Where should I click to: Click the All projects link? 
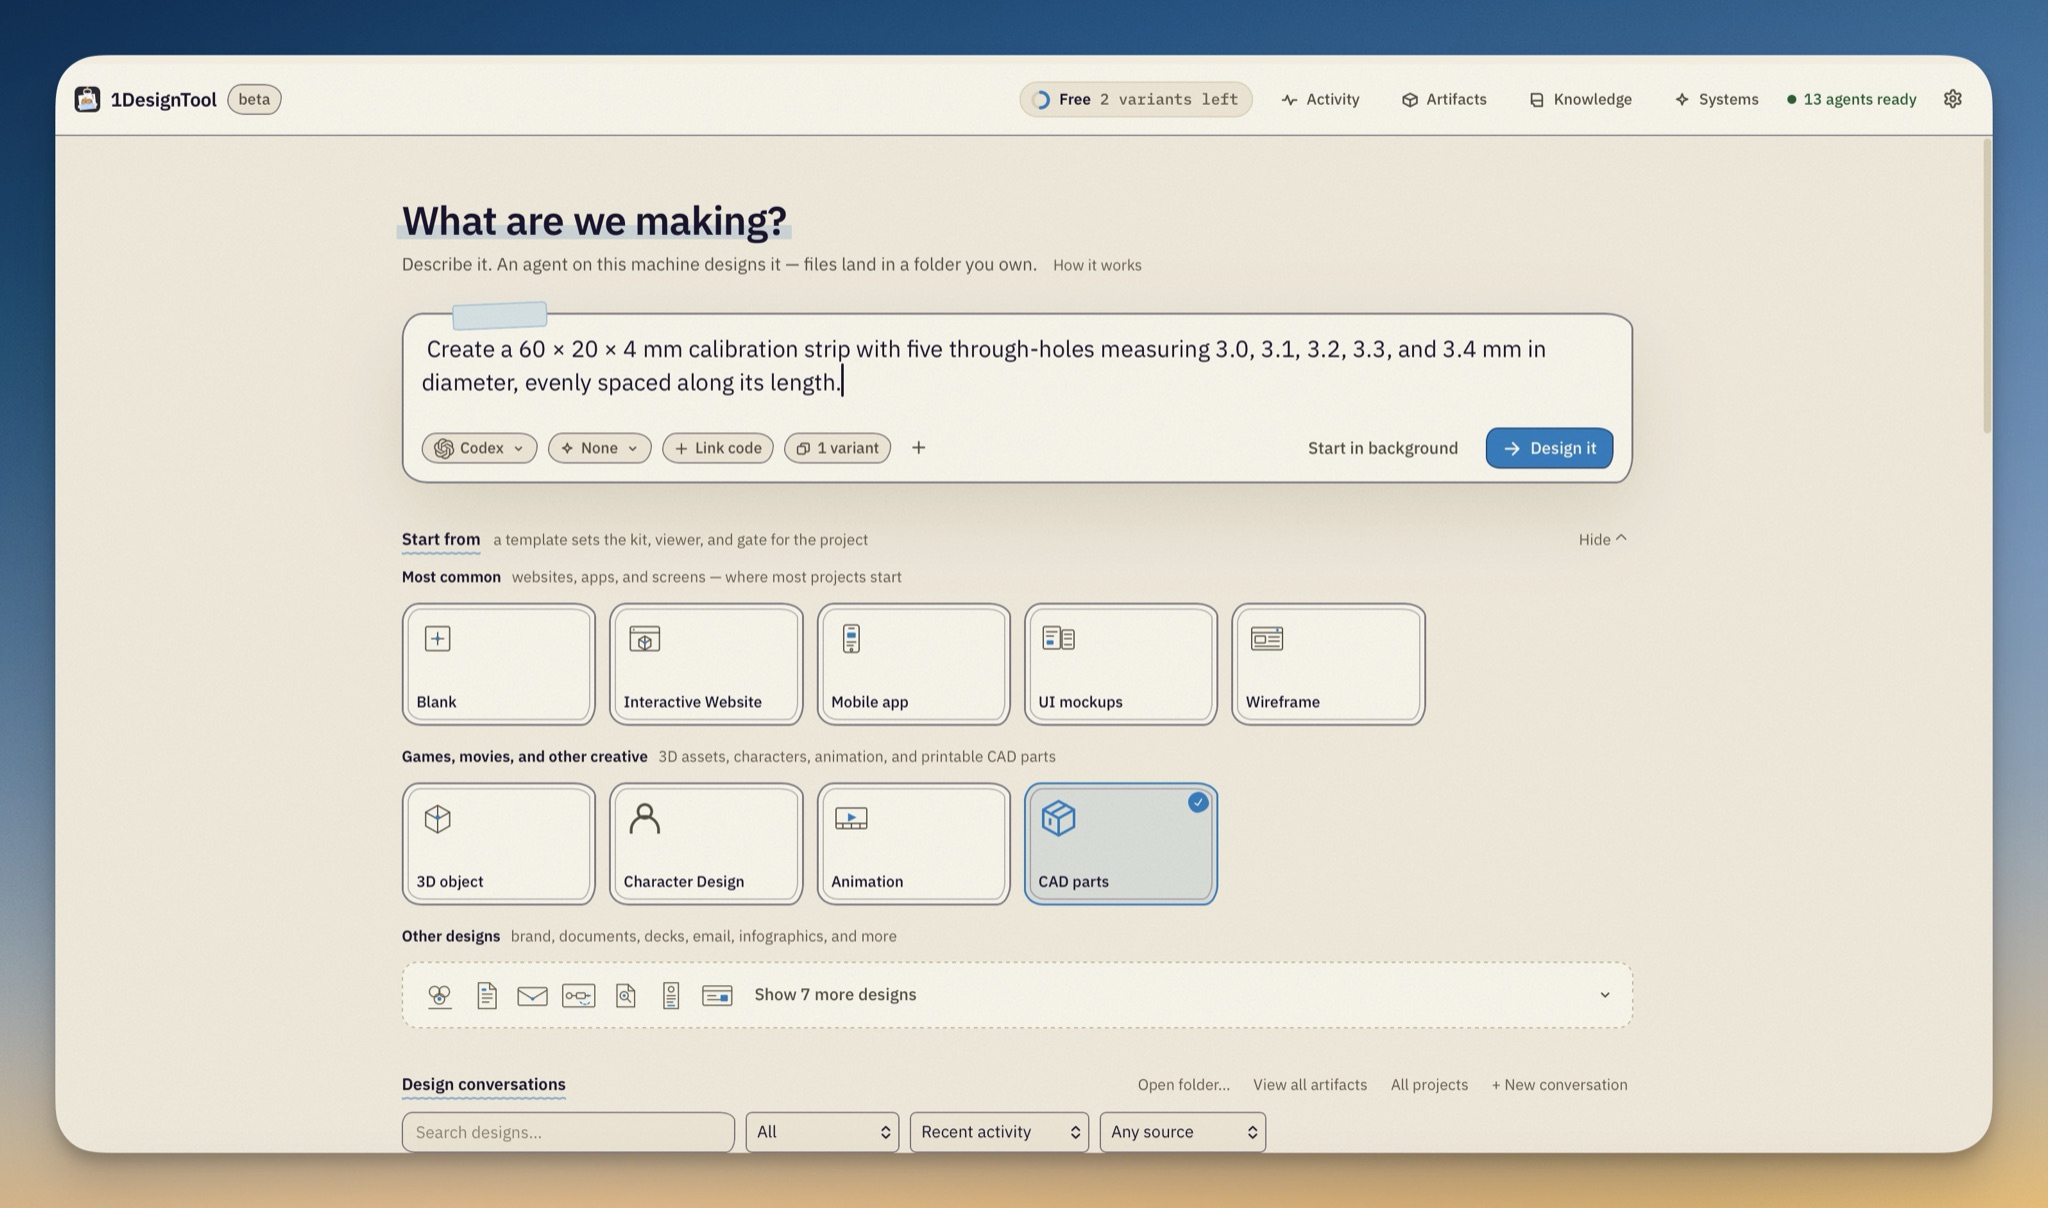pyautogui.click(x=1429, y=1085)
